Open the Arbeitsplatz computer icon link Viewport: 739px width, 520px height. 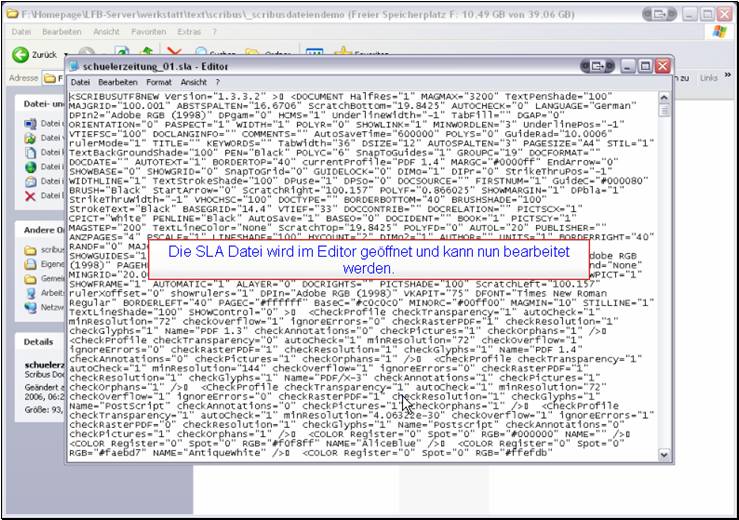coord(30,291)
